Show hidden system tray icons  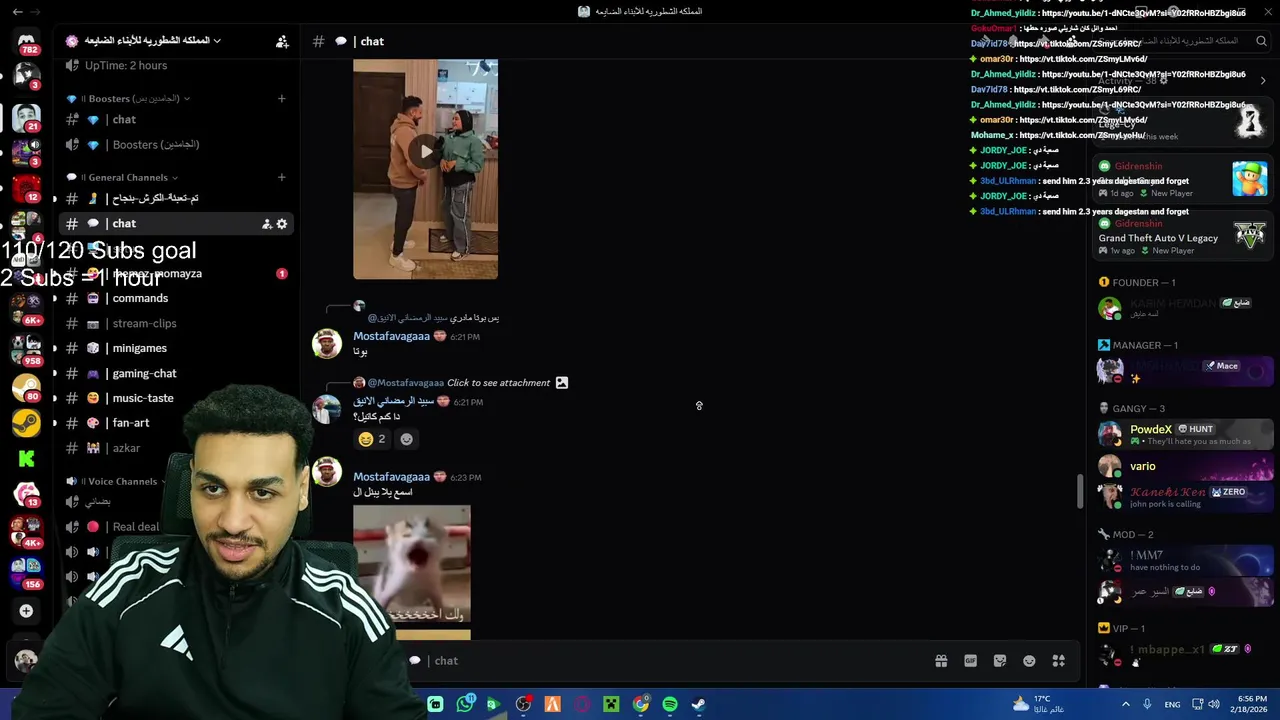1125,704
